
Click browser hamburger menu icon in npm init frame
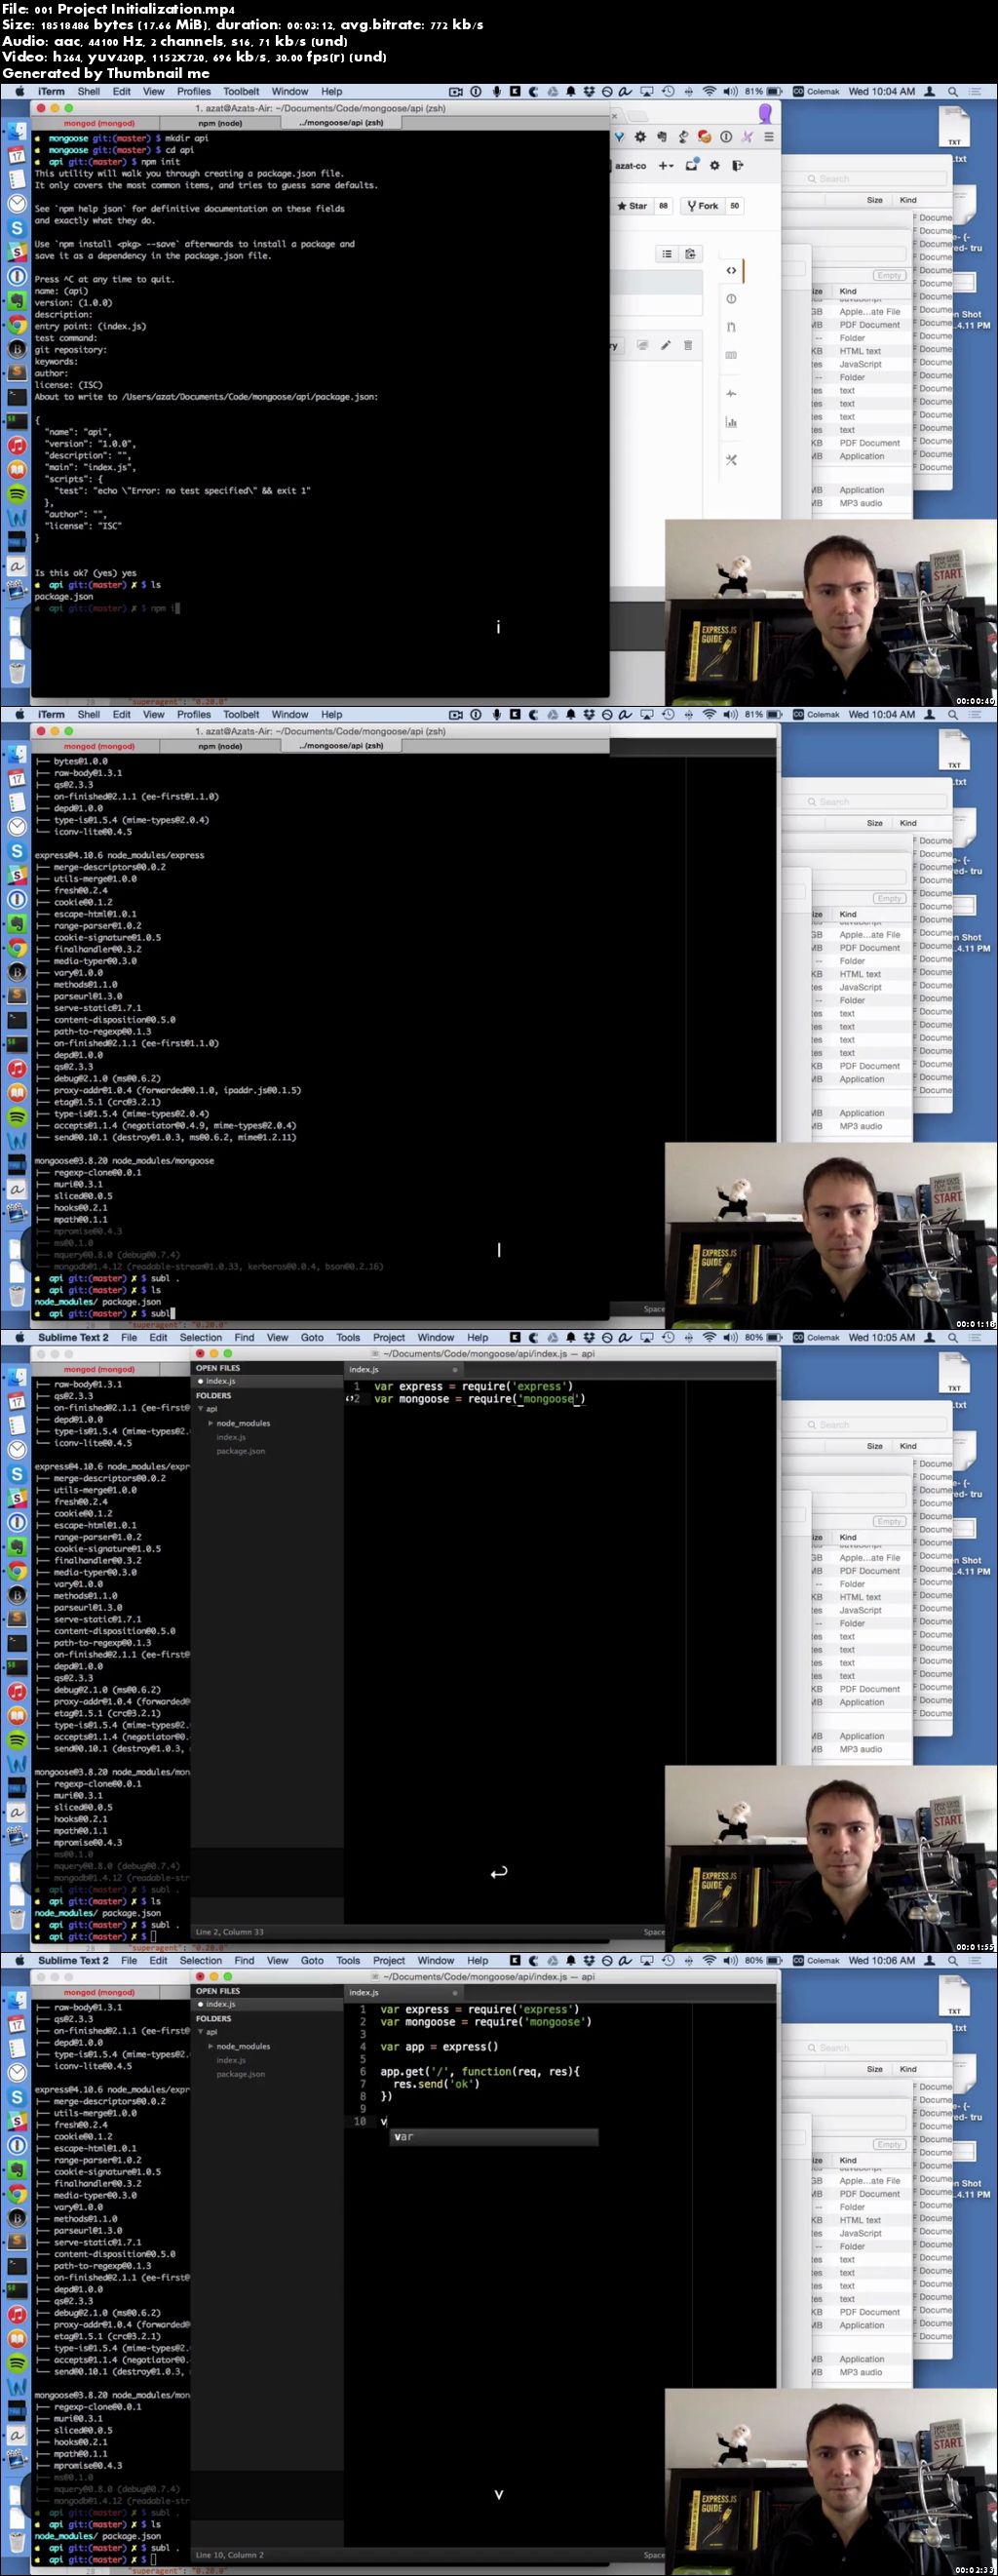(768, 137)
